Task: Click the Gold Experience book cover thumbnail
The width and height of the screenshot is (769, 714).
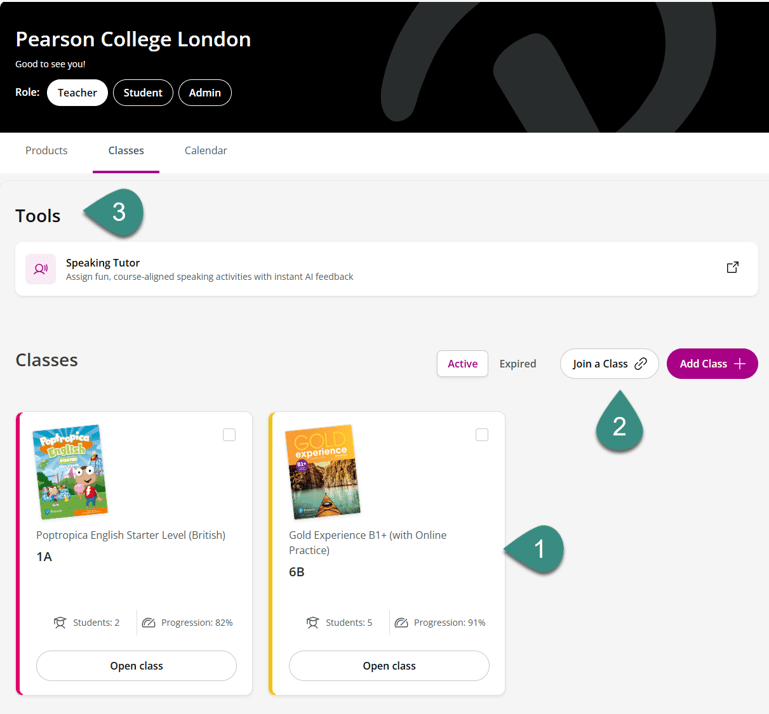Action: pyautogui.click(x=321, y=472)
